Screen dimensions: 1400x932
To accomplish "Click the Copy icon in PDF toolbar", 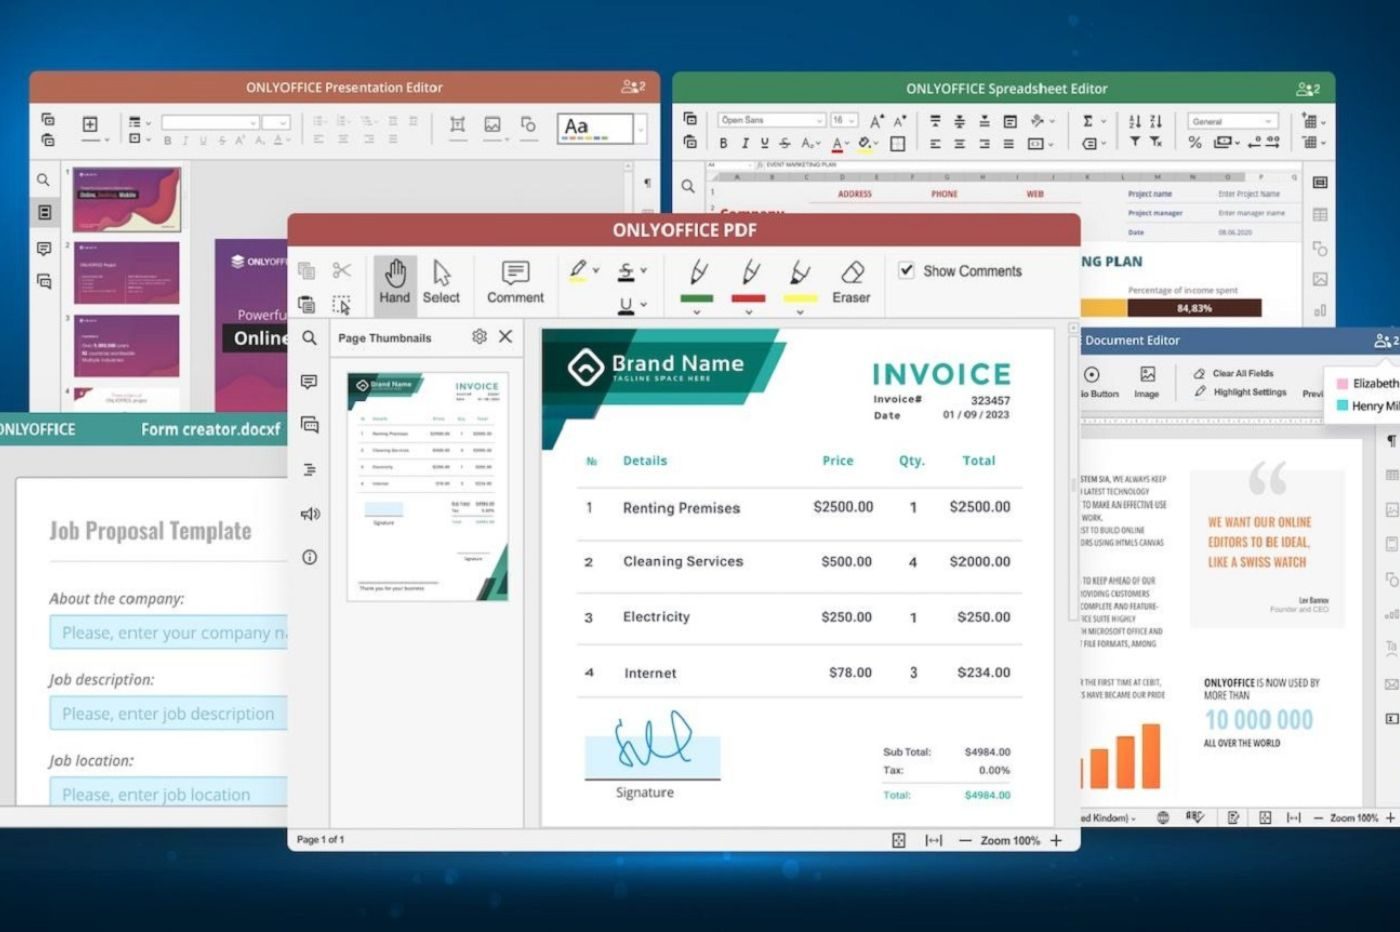I will coord(307,270).
